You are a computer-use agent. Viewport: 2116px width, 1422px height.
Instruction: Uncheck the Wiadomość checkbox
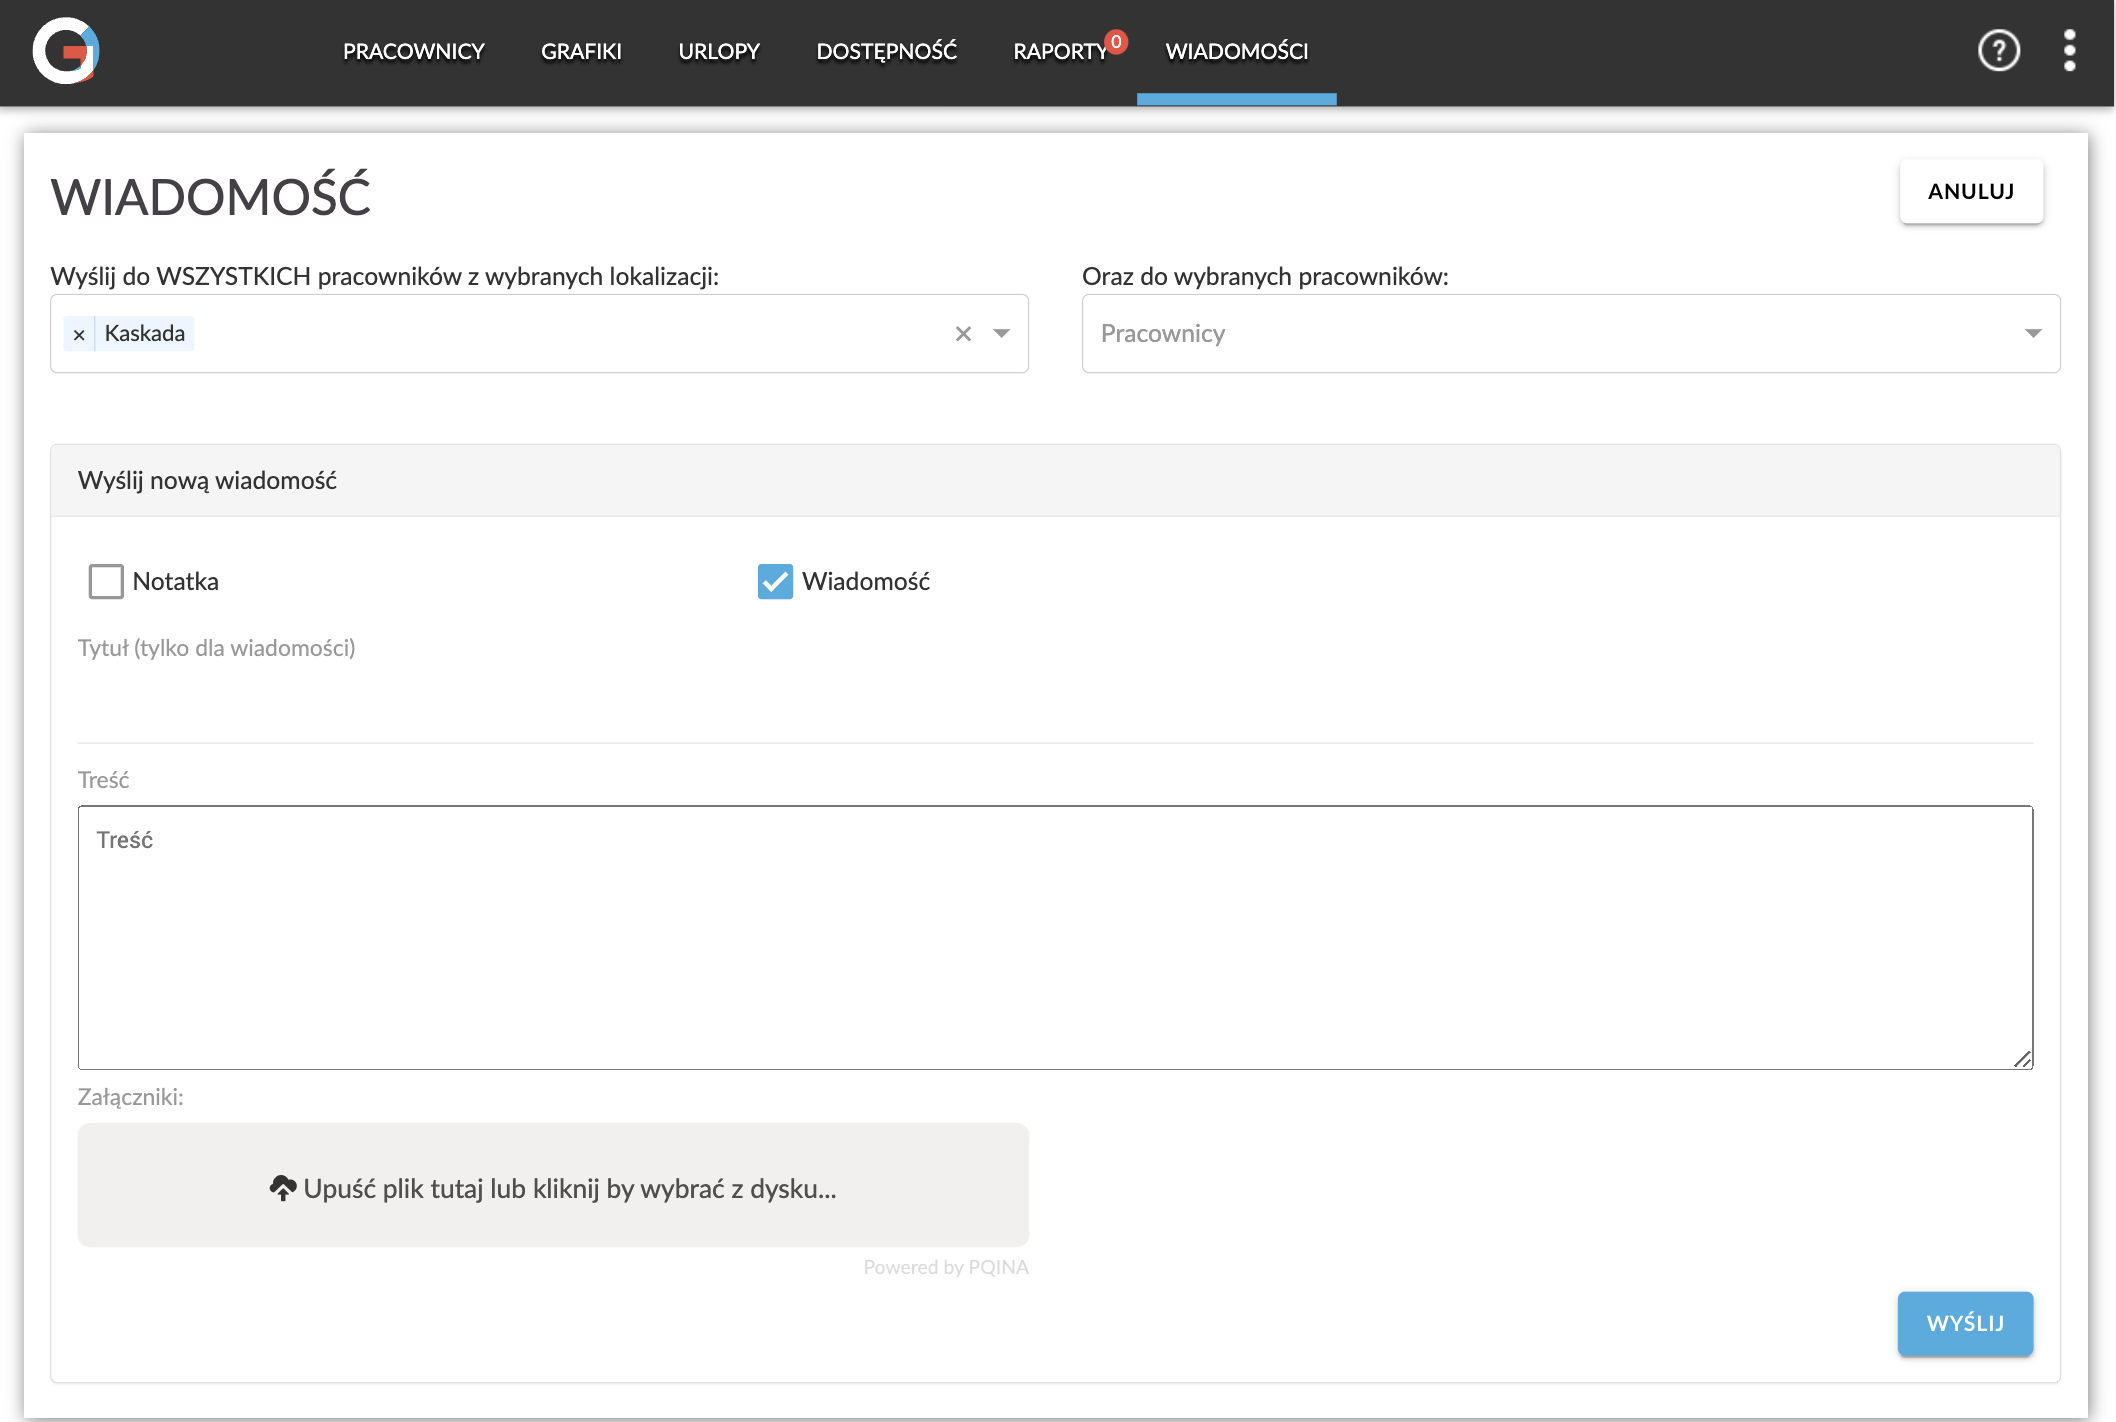click(775, 581)
